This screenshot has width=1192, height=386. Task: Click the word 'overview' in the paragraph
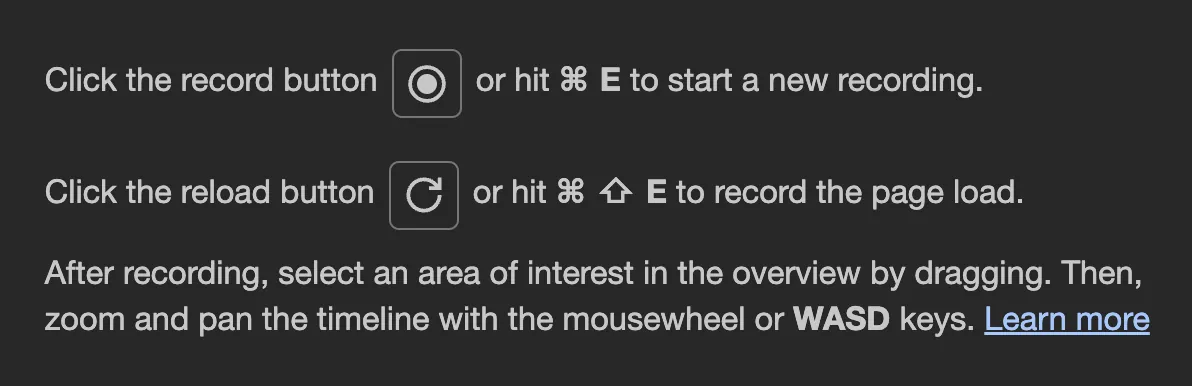797,274
